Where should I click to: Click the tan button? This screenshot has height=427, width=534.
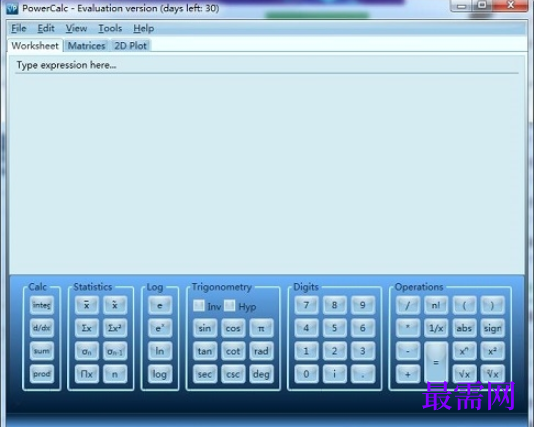(x=205, y=351)
